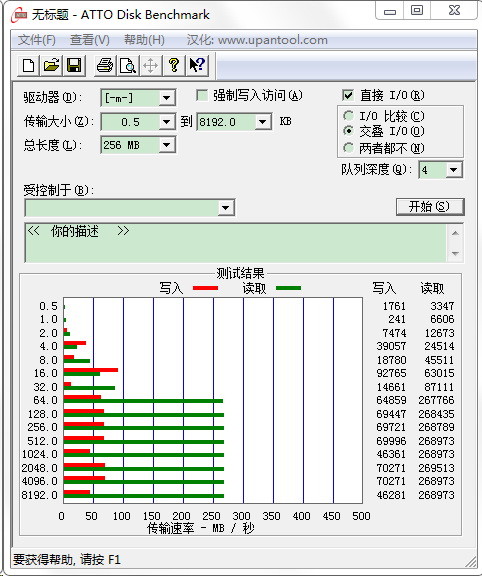The image size is (482, 576).
Task: Print results using the printer icon
Action: pos(105,66)
